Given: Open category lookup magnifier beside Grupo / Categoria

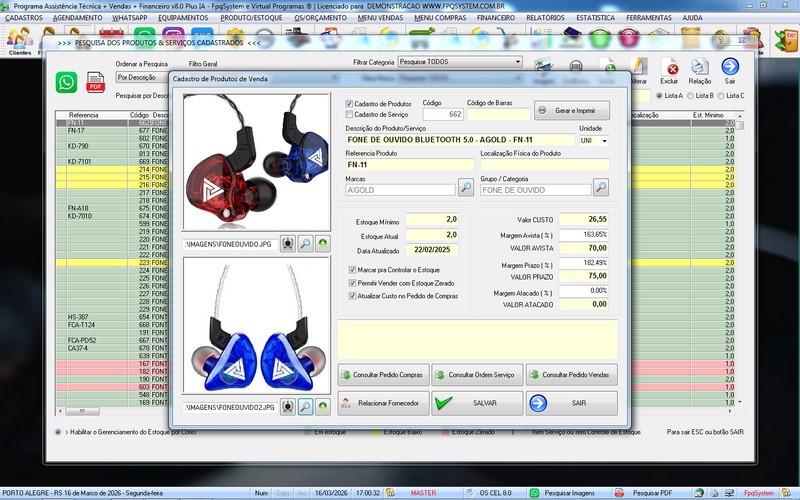Looking at the screenshot, I should 600,186.
